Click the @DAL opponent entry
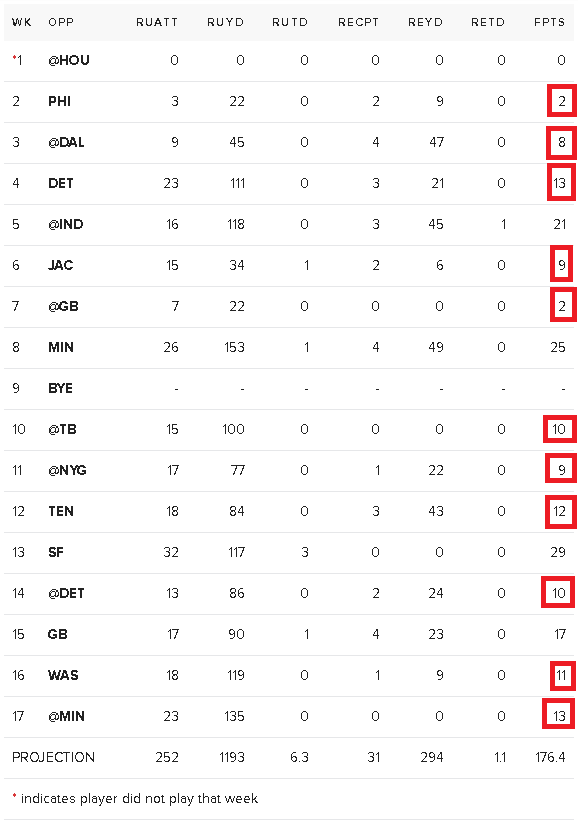 [x=66, y=142]
